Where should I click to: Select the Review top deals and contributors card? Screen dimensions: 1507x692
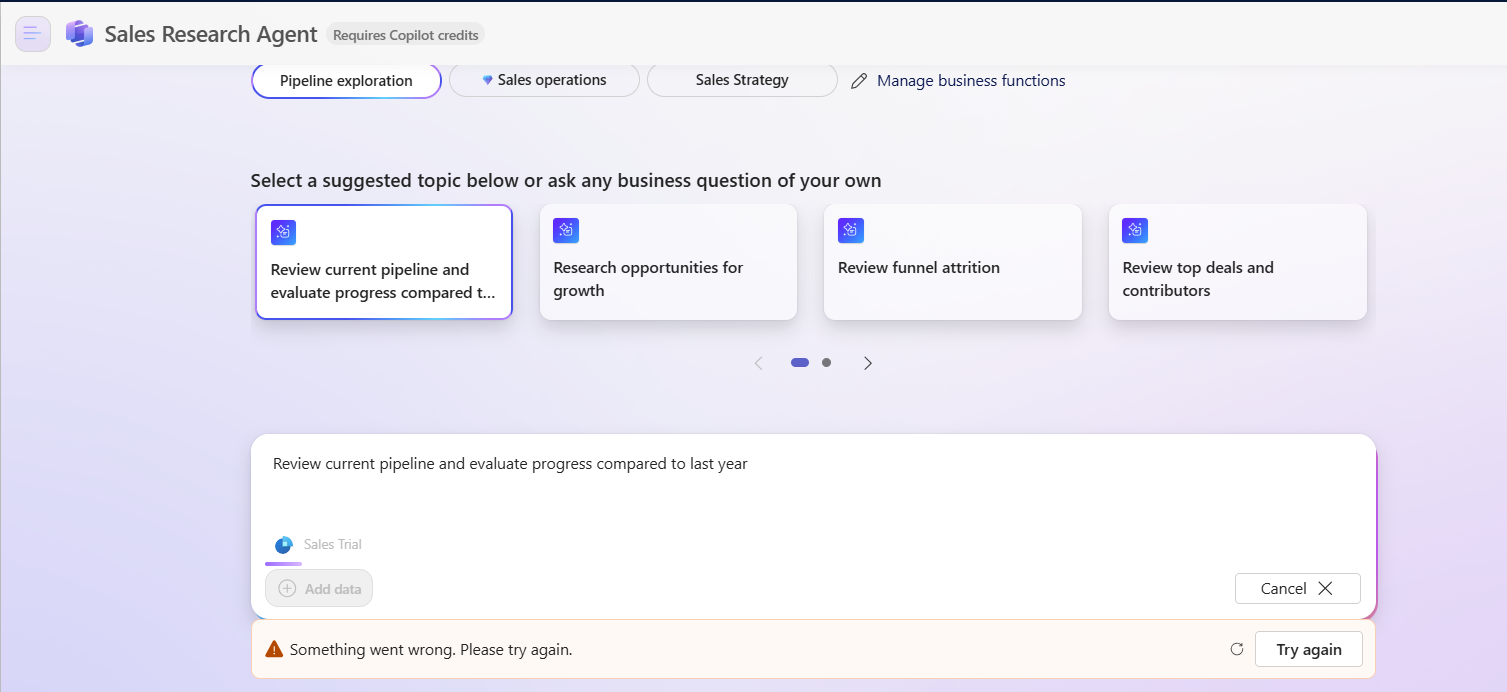(x=1238, y=262)
